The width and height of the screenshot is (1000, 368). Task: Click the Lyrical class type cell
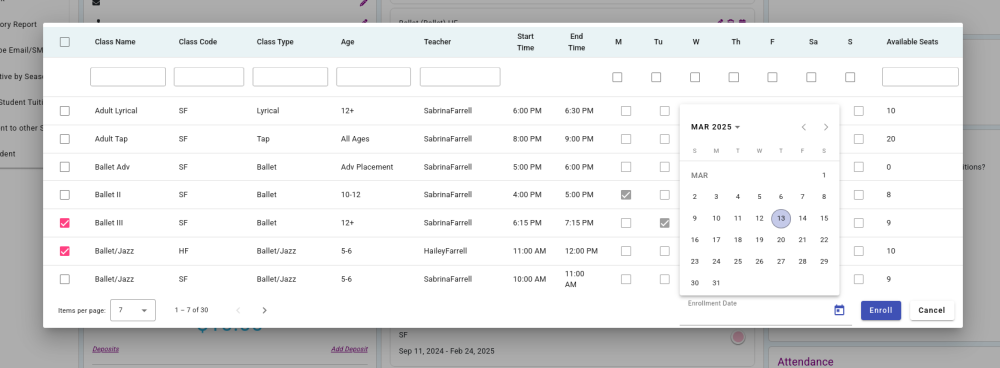click(268, 111)
